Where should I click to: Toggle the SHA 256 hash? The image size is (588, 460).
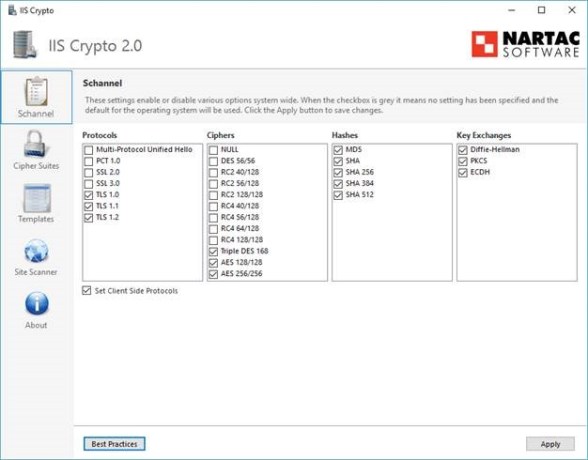(338, 172)
